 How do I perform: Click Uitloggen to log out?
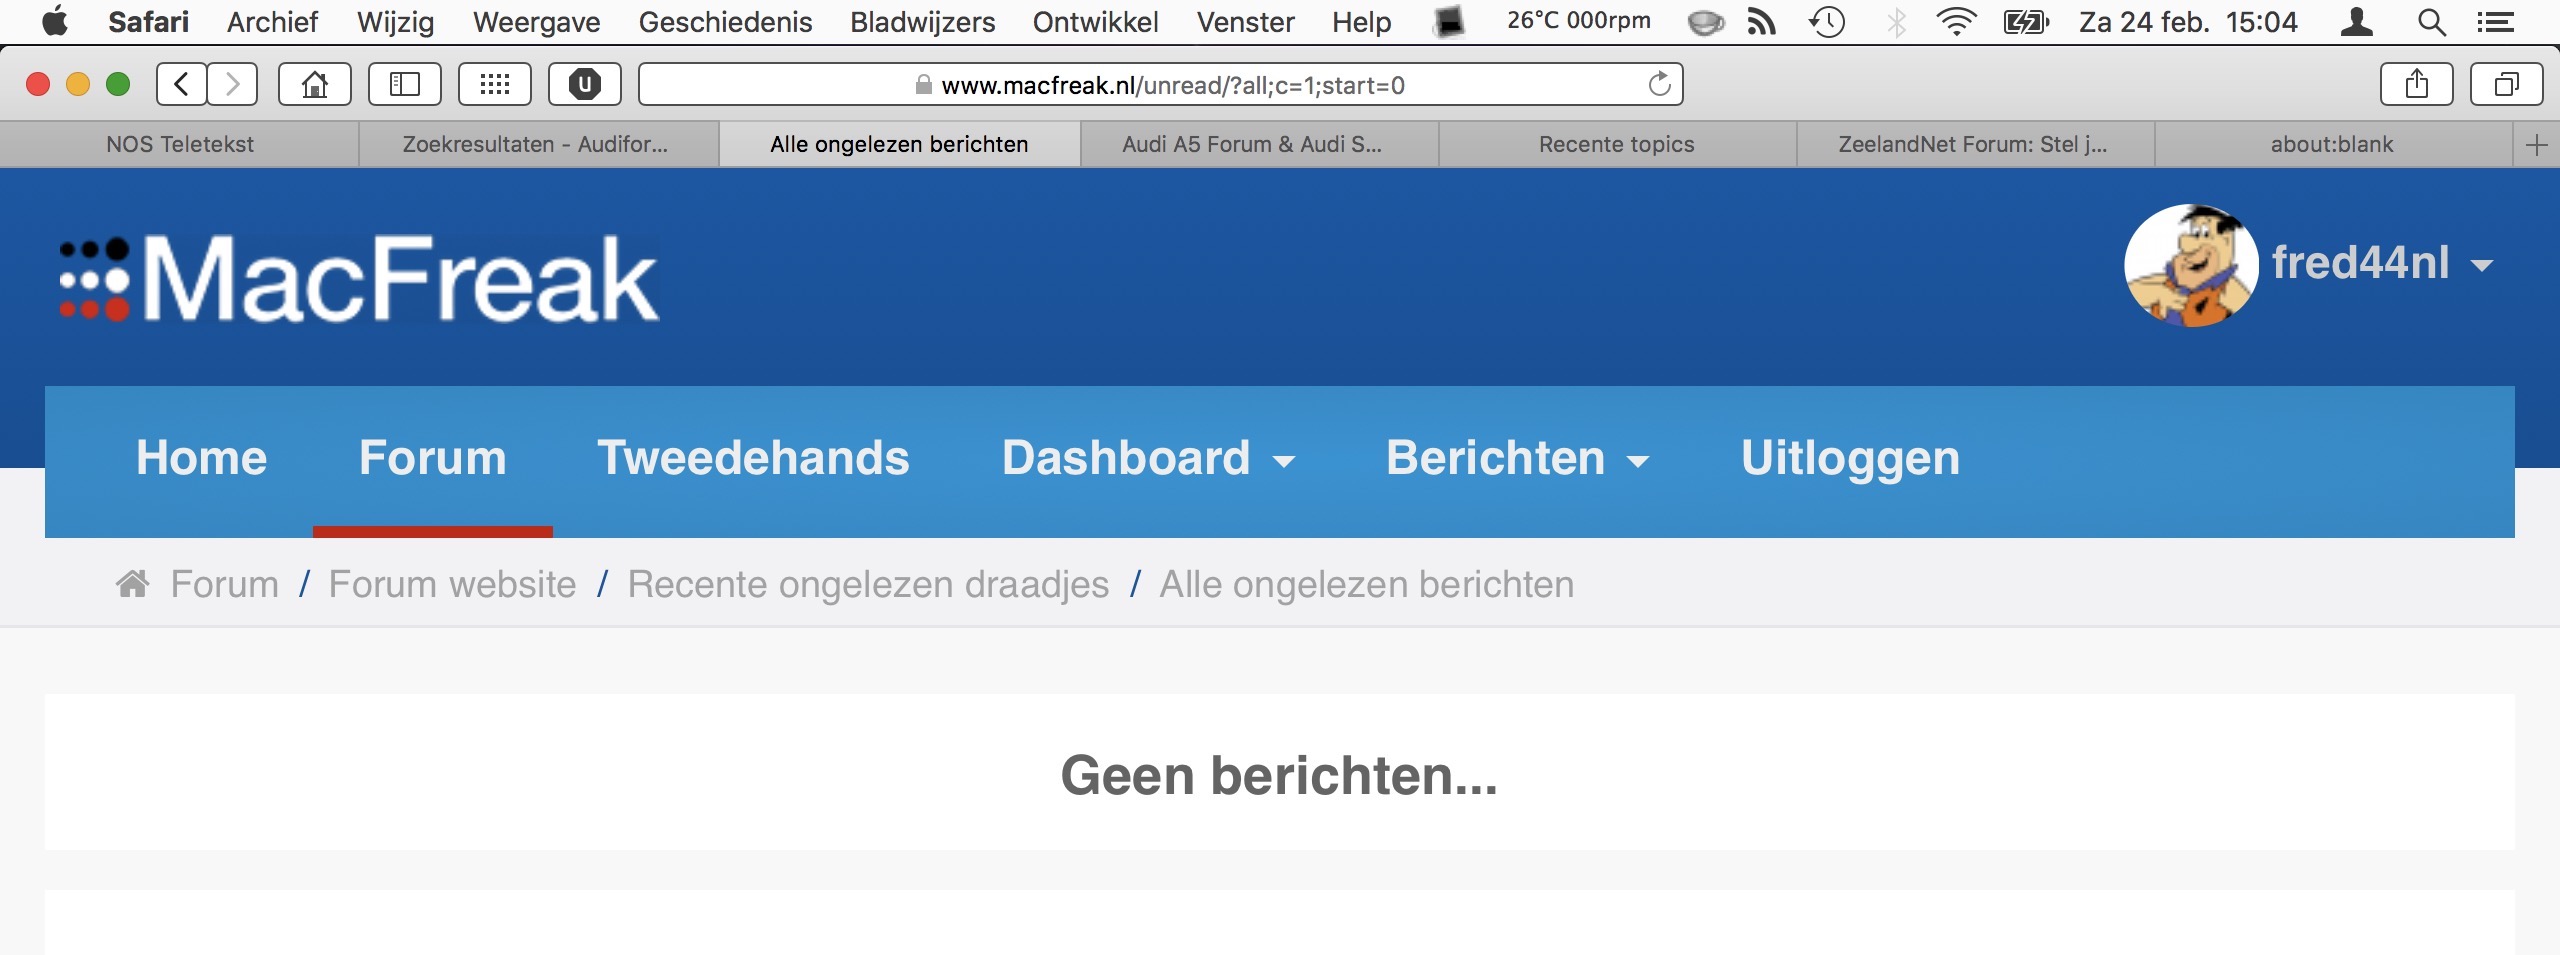pos(1850,460)
